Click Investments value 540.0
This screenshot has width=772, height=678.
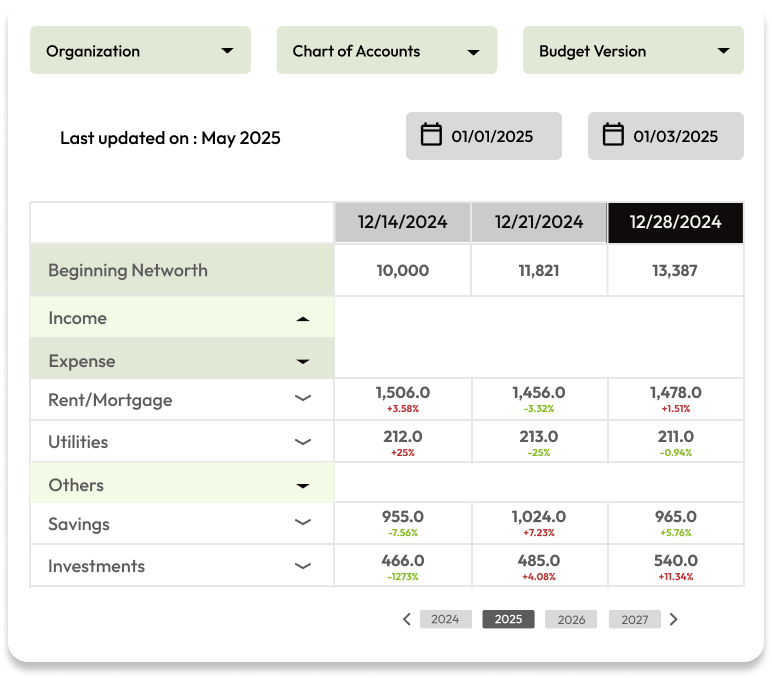tap(676, 560)
